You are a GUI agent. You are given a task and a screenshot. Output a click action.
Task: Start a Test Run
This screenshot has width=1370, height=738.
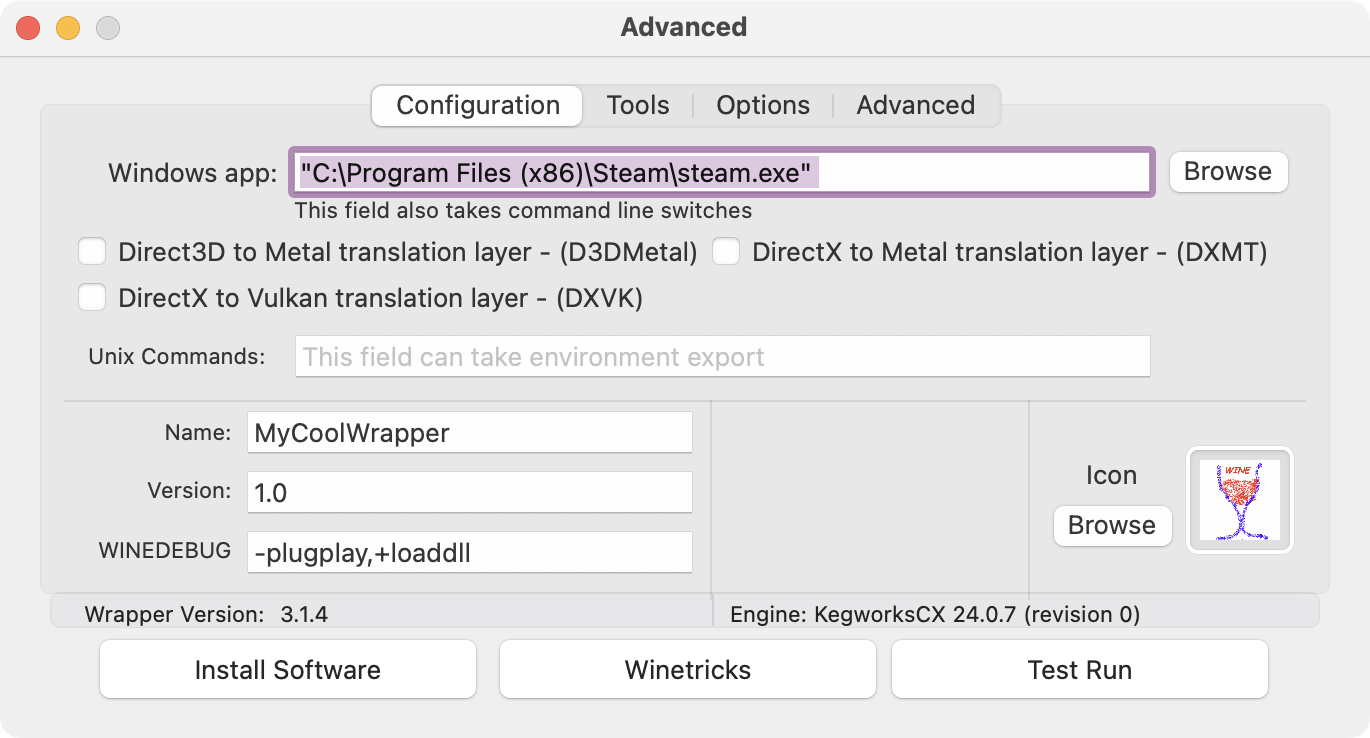tap(1080, 670)
